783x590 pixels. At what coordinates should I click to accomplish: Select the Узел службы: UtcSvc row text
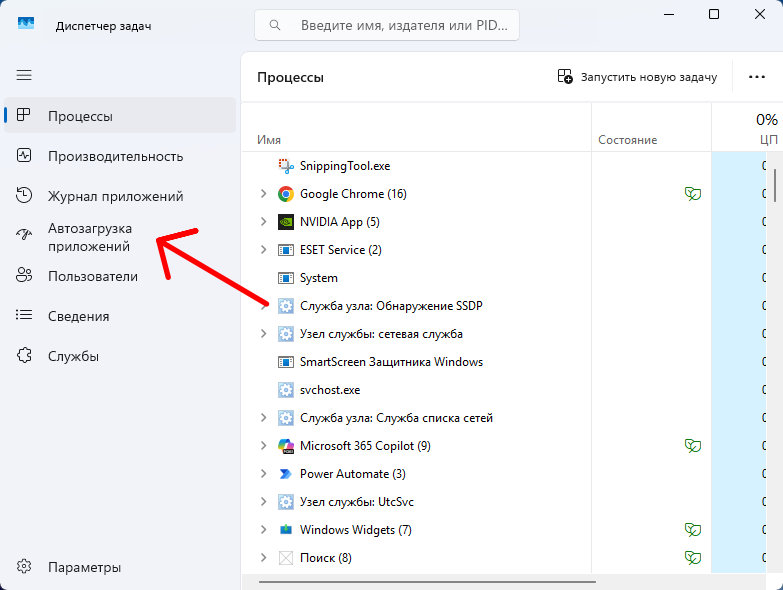357,502
